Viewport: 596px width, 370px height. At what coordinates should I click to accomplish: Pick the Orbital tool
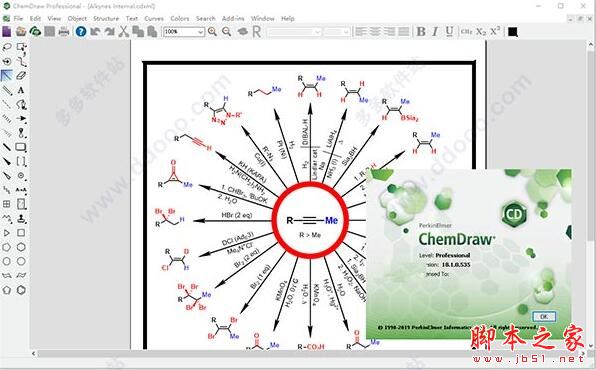pos(21,133)
